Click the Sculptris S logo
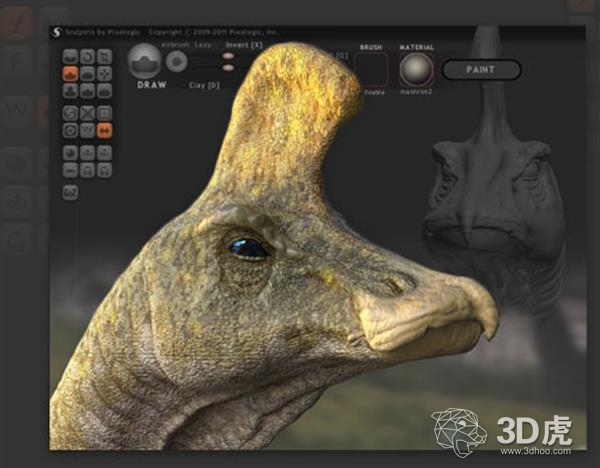 [56, 32]
